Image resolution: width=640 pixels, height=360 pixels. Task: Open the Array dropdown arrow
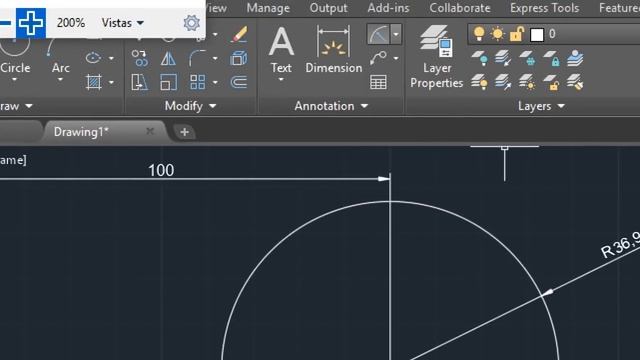tap(215, 82)
